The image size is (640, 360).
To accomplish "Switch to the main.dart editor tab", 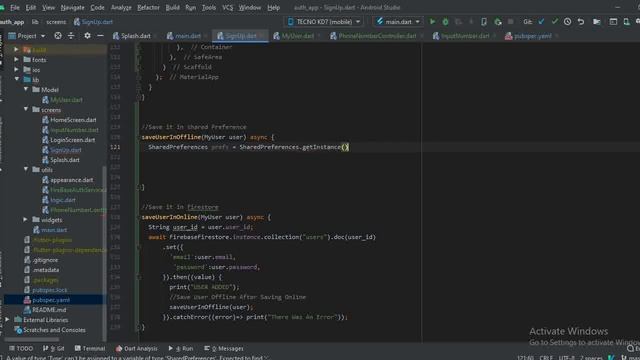I will point(184,36).
